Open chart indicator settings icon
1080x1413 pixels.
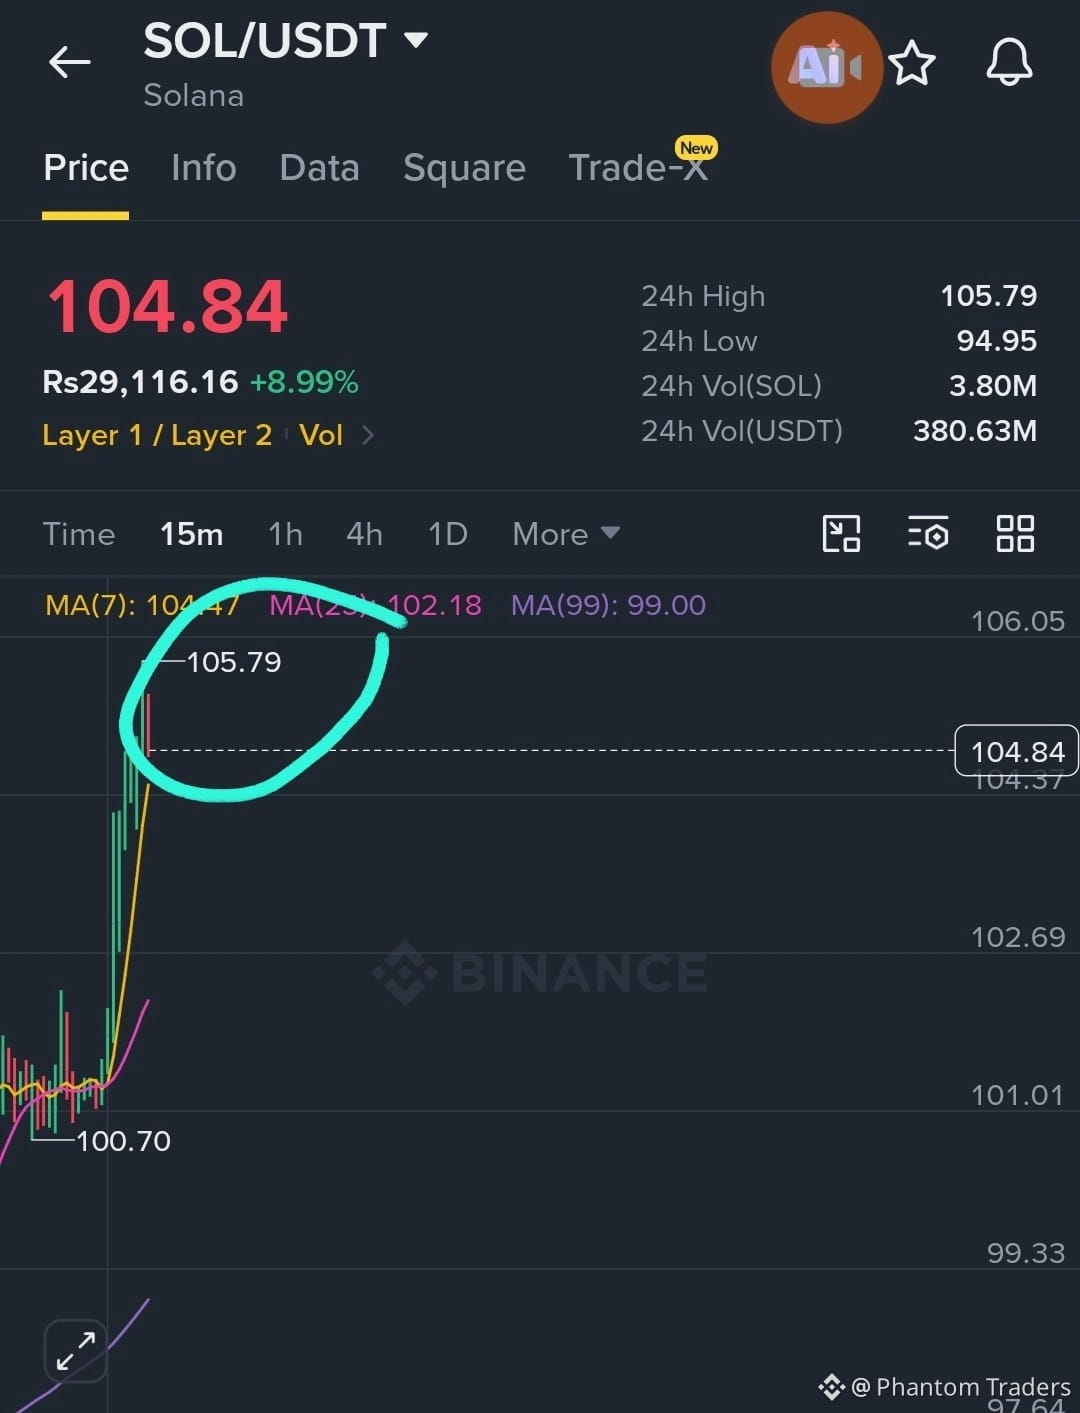click(928, 534)
